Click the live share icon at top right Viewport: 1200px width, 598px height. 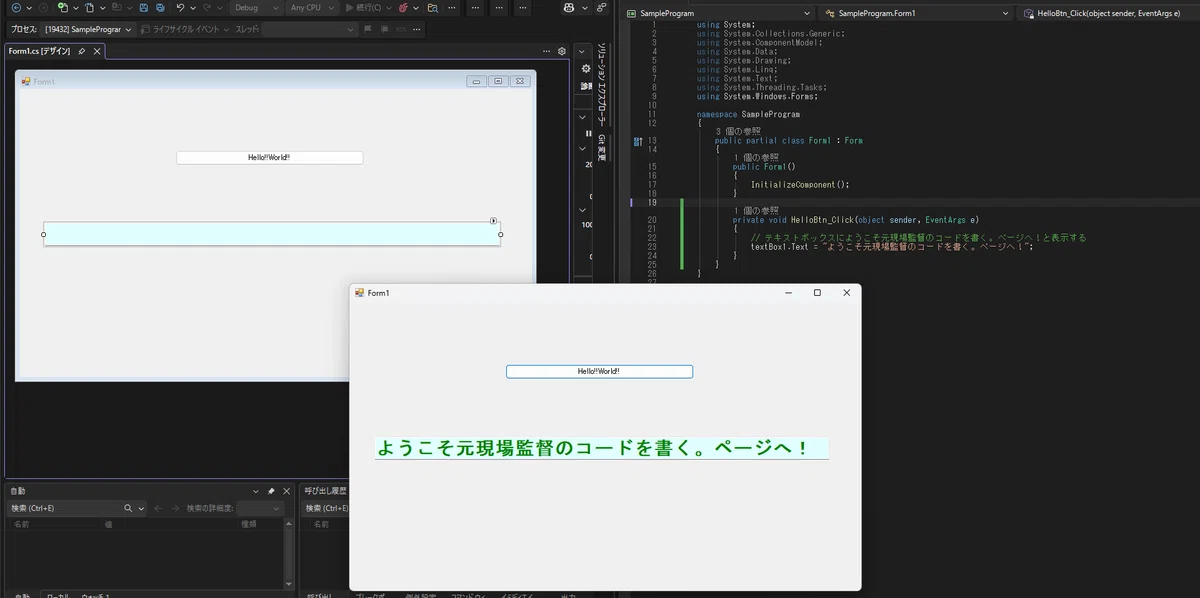tap(601, 7)
